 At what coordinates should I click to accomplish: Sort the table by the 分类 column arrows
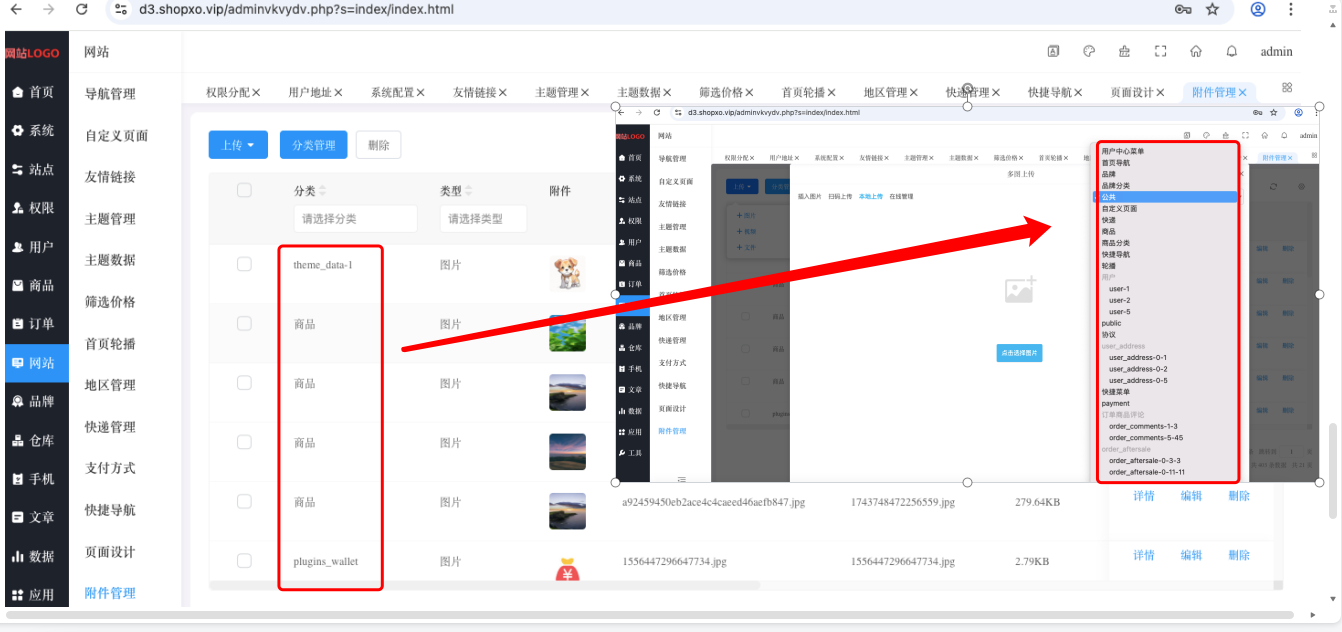[x=322, y=191]
